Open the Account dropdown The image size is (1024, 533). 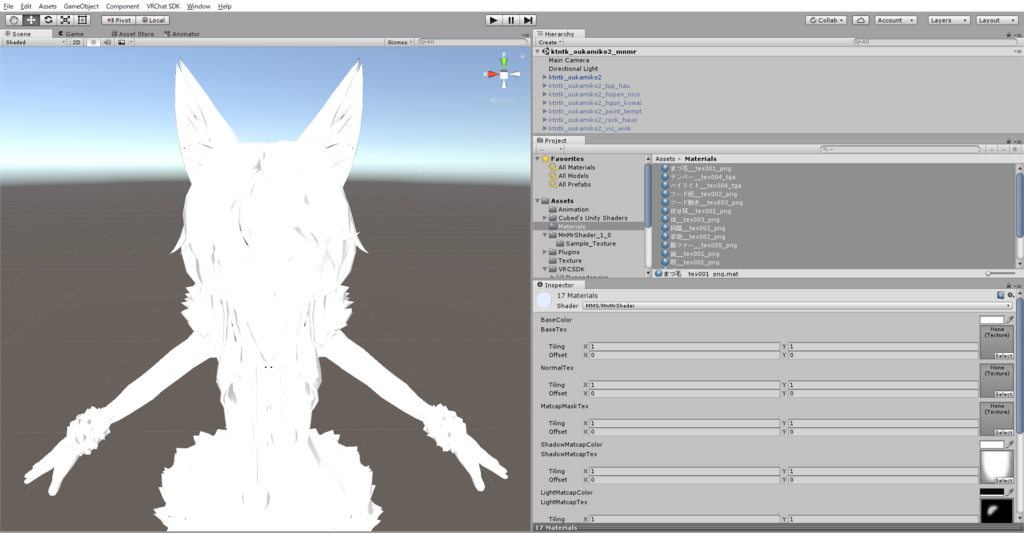tap(896, 20)
